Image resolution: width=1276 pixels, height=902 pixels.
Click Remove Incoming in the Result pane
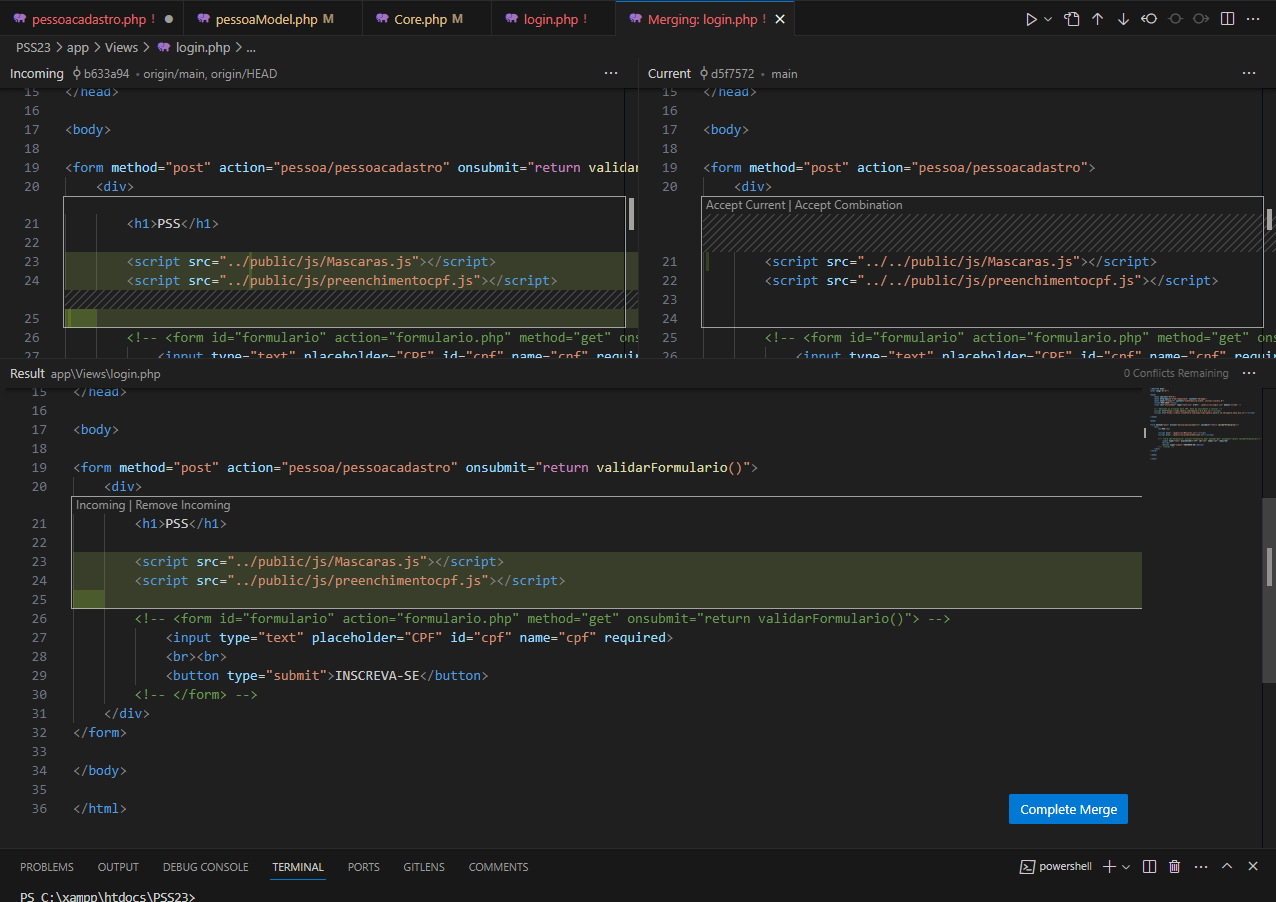pos(183,505)
